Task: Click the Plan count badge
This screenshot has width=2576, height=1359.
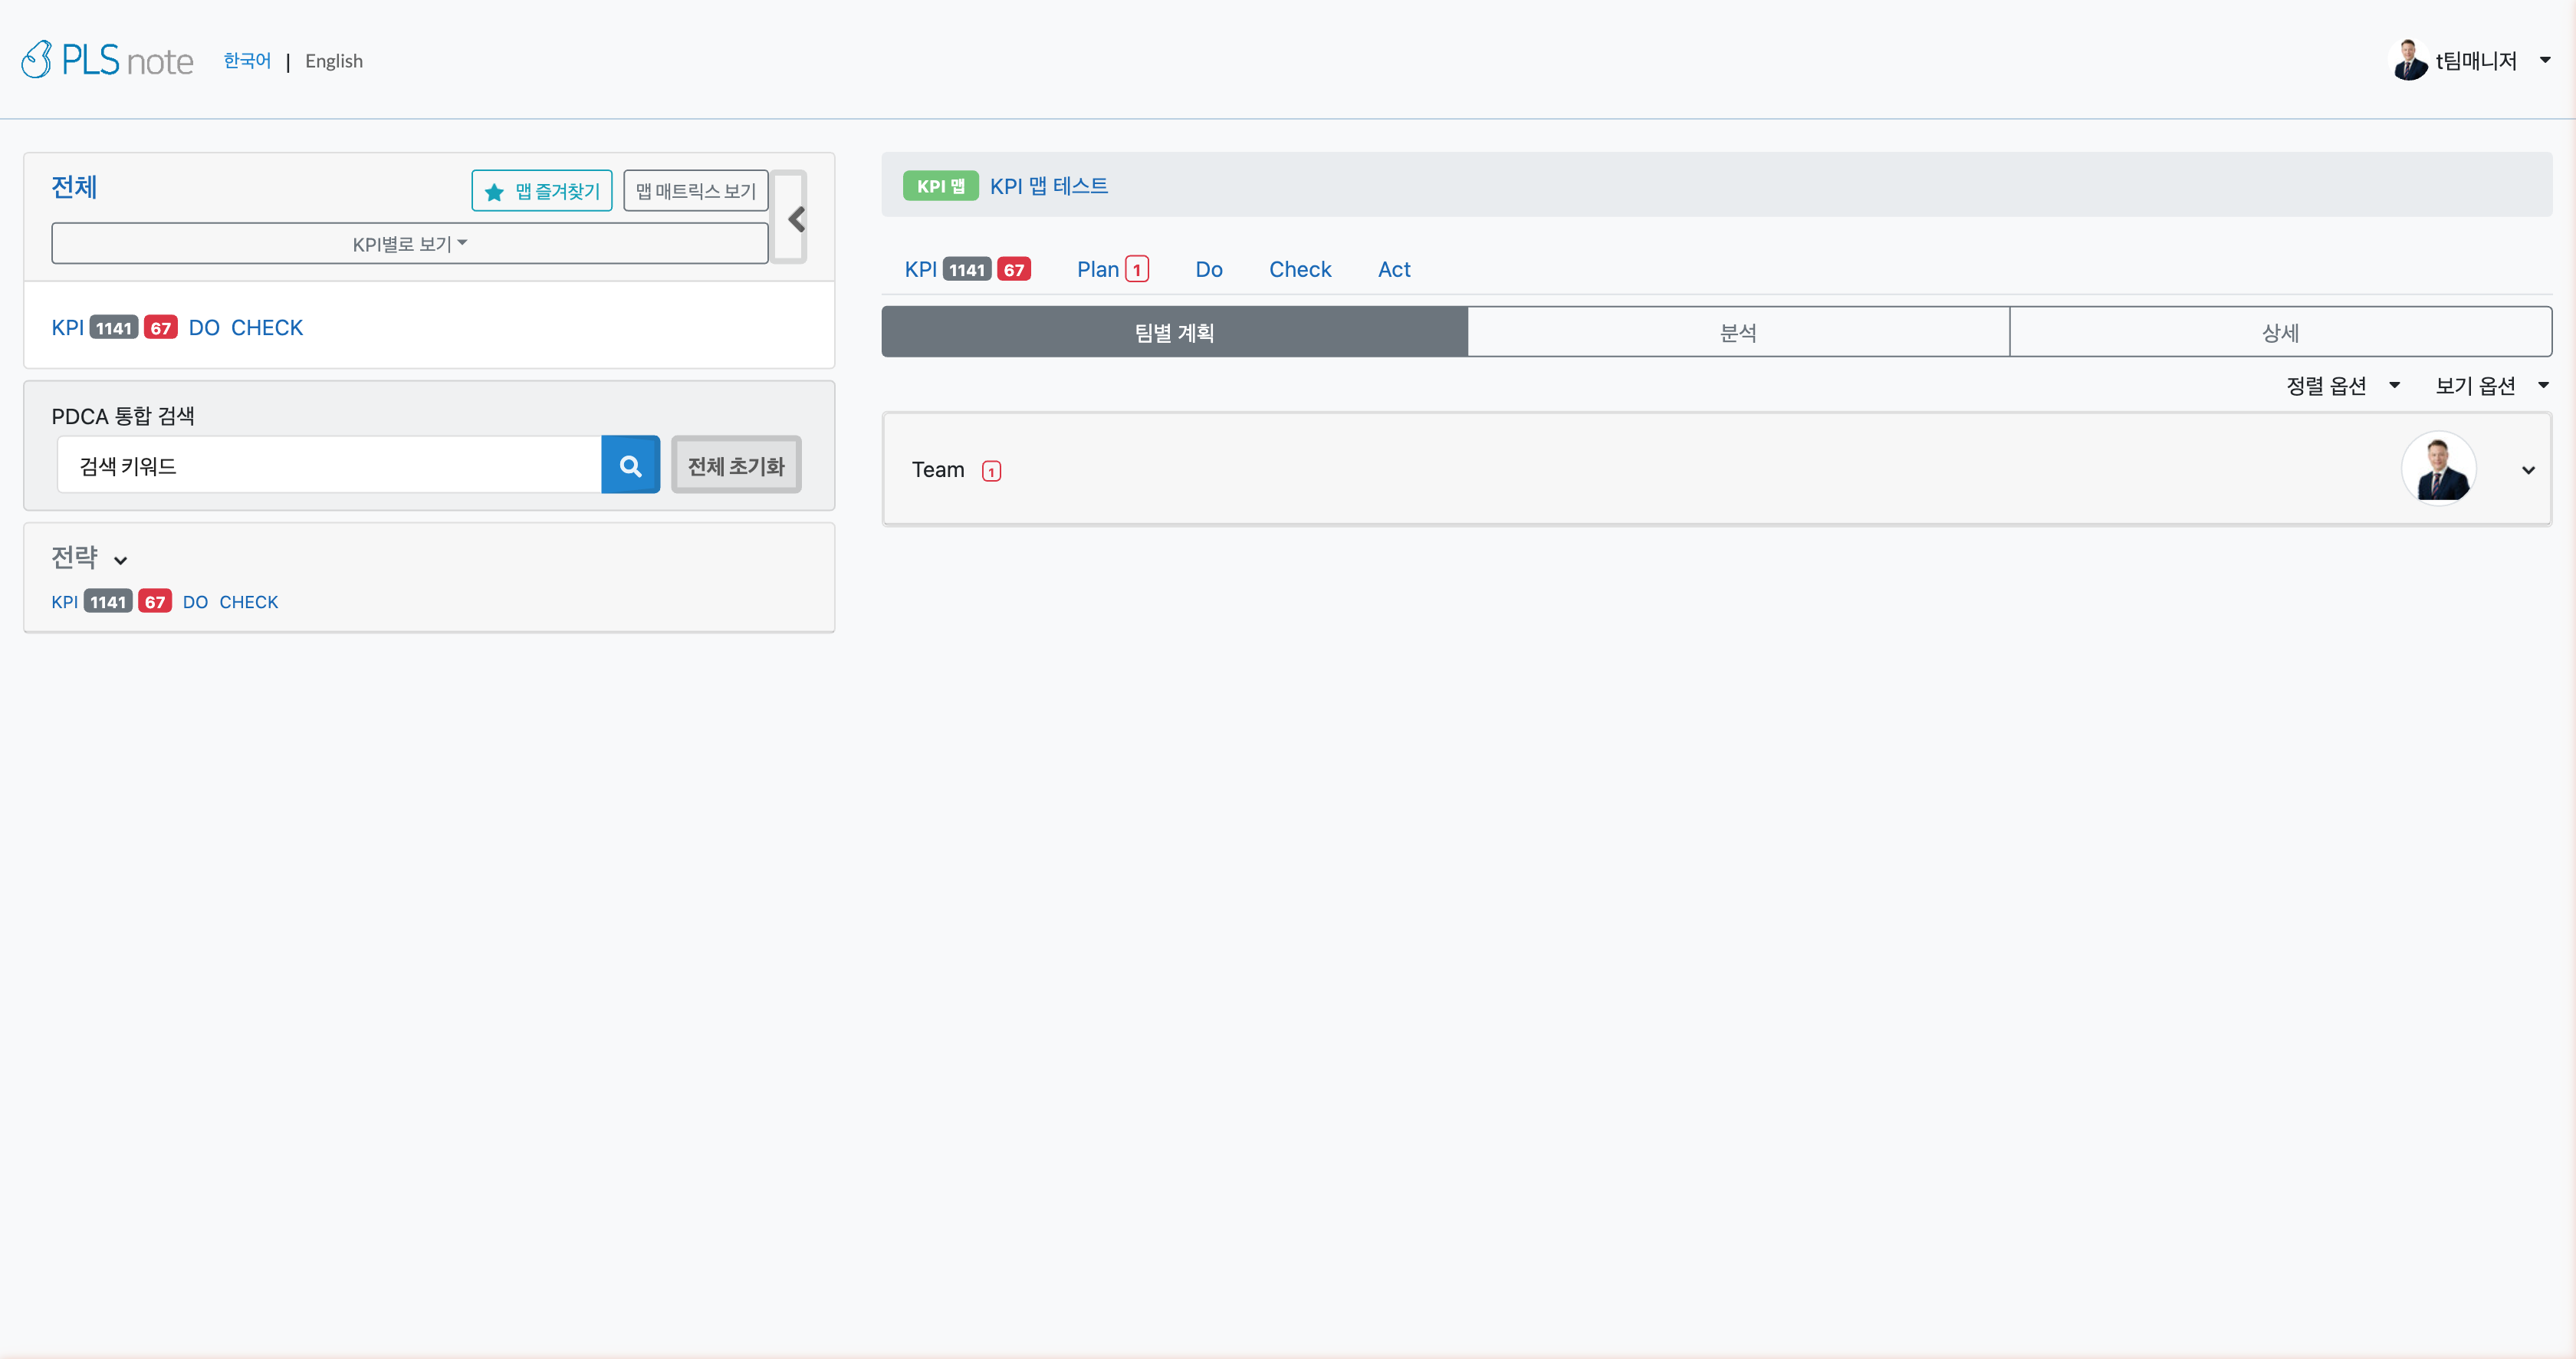Action: 1137,270
